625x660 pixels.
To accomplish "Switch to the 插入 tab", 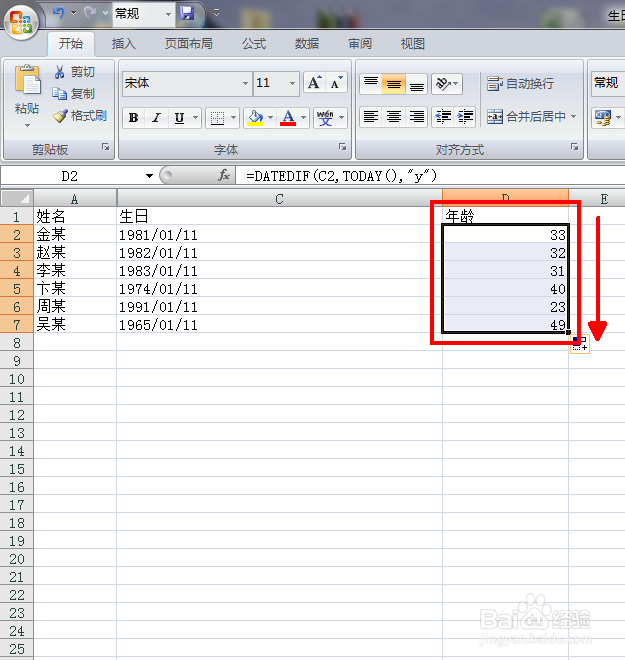I will tap(123, 43).
